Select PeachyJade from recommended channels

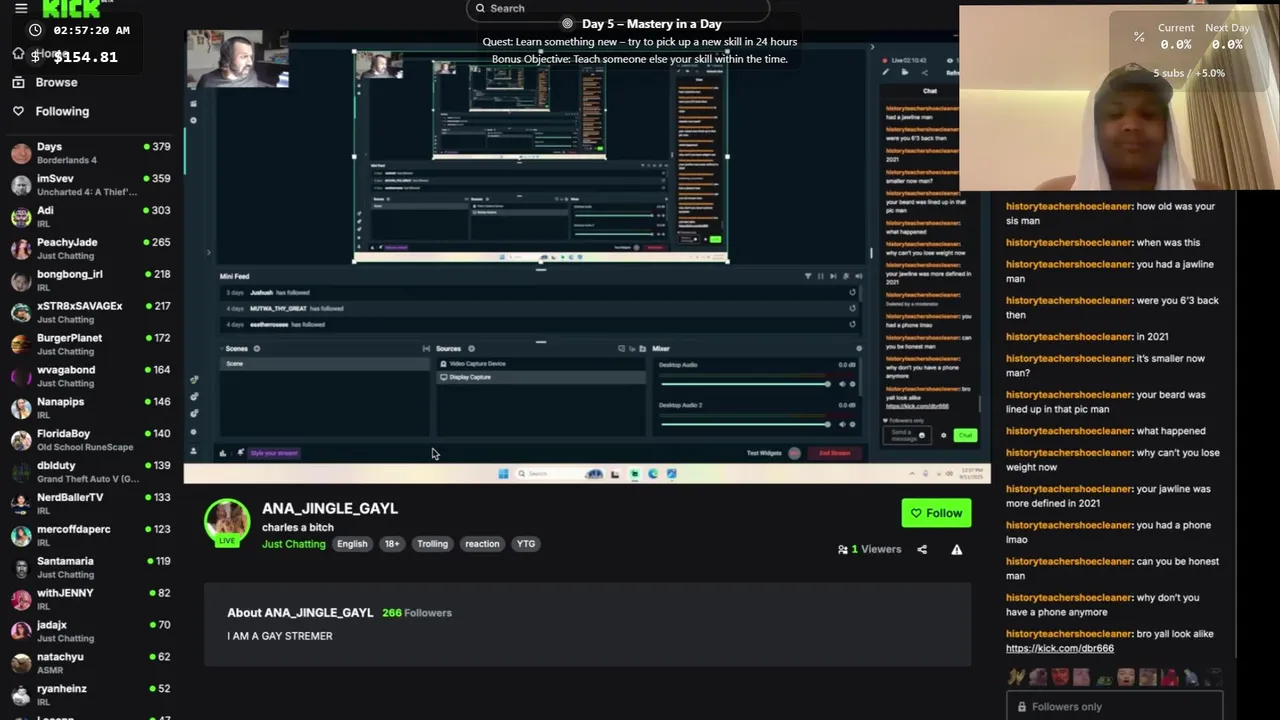90,249
